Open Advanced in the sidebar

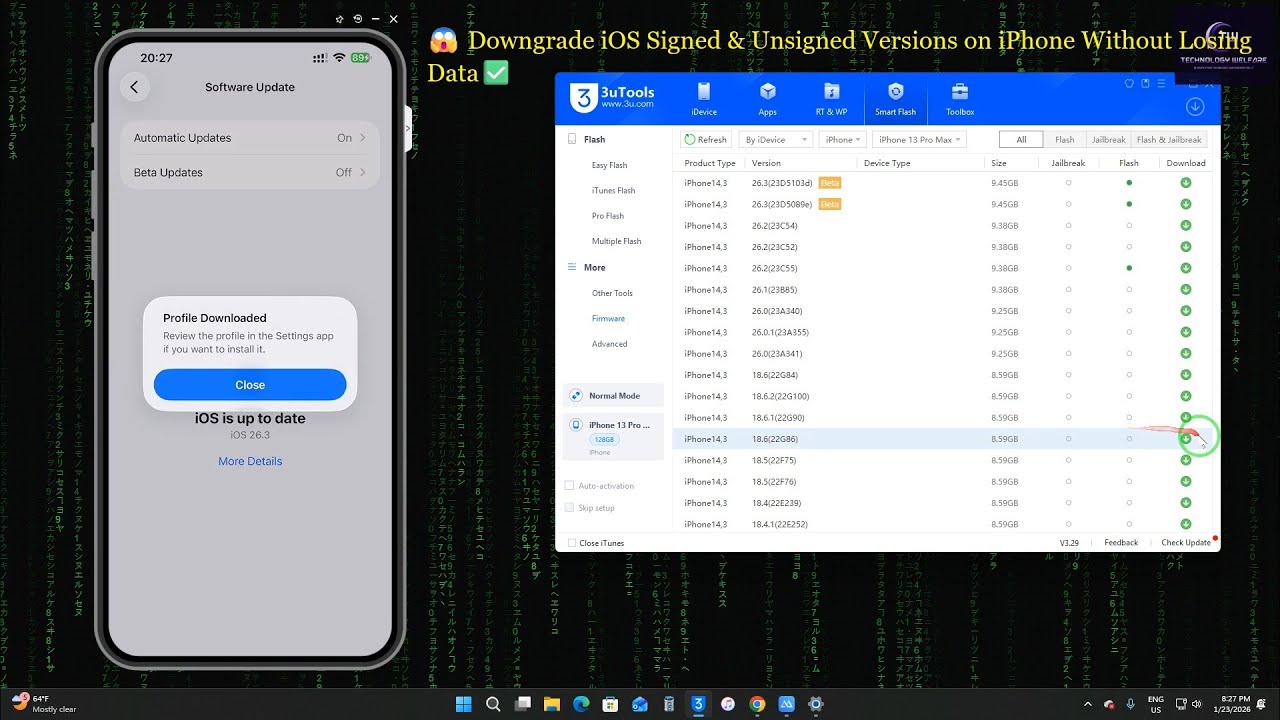[609, 344]
